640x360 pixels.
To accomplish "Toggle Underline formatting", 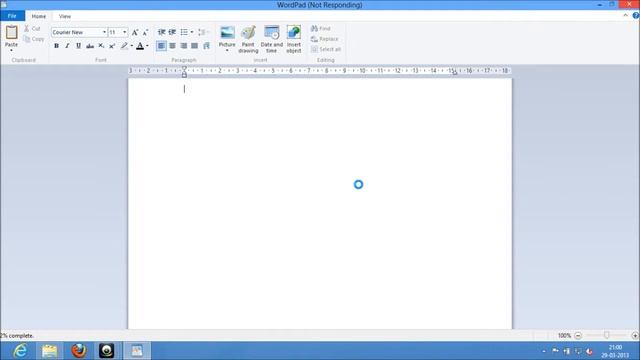I will pyautogui.click(x=78, y=46).
